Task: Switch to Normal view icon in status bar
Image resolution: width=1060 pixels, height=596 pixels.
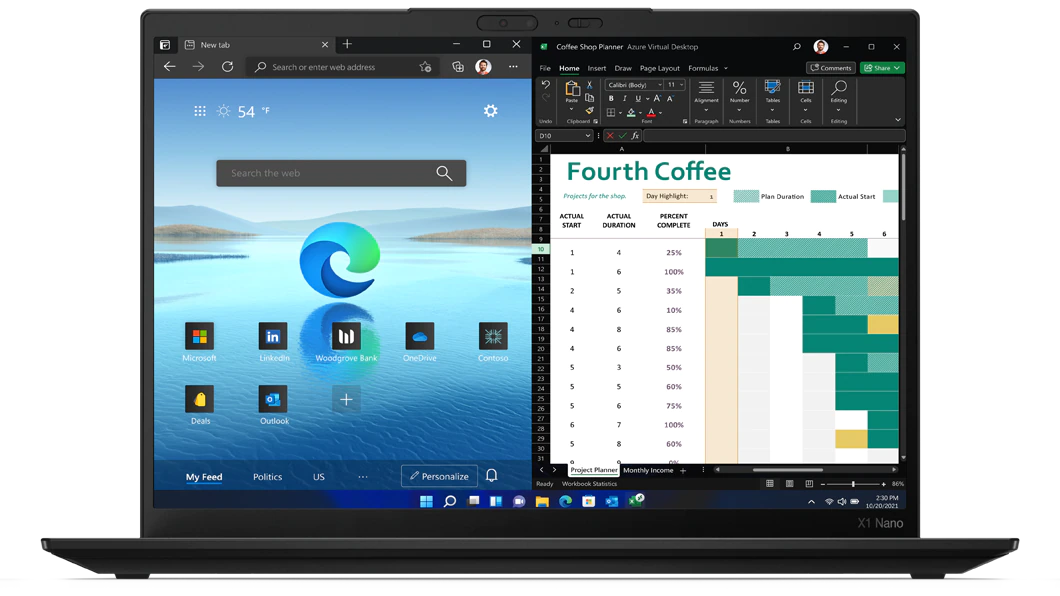Action: point(769,484)
